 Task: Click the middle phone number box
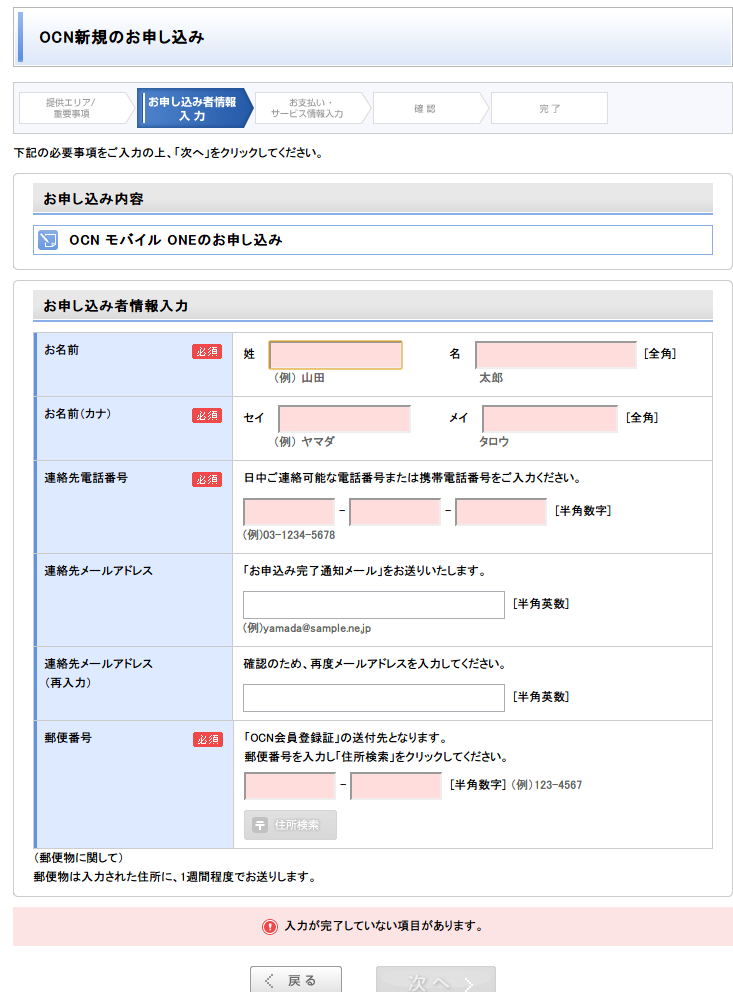tap(395, 512)
